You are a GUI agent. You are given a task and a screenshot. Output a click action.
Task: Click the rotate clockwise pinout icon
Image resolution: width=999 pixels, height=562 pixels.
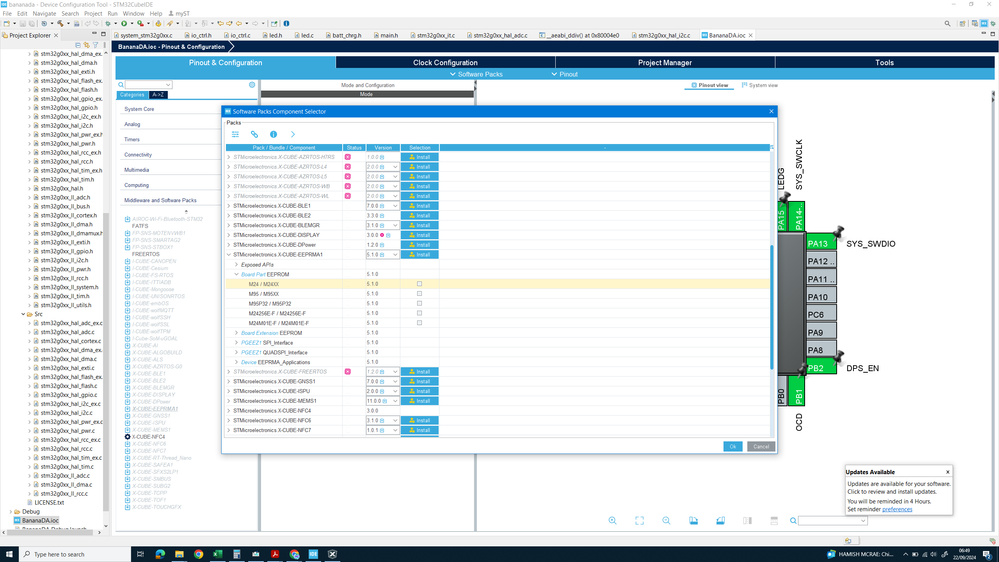[693, 521]
